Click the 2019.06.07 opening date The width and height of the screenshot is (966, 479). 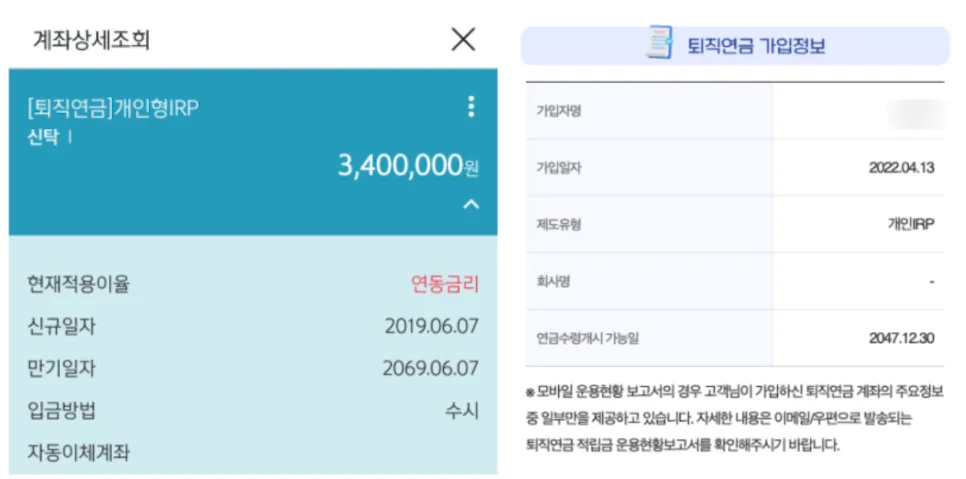[432, 326]
